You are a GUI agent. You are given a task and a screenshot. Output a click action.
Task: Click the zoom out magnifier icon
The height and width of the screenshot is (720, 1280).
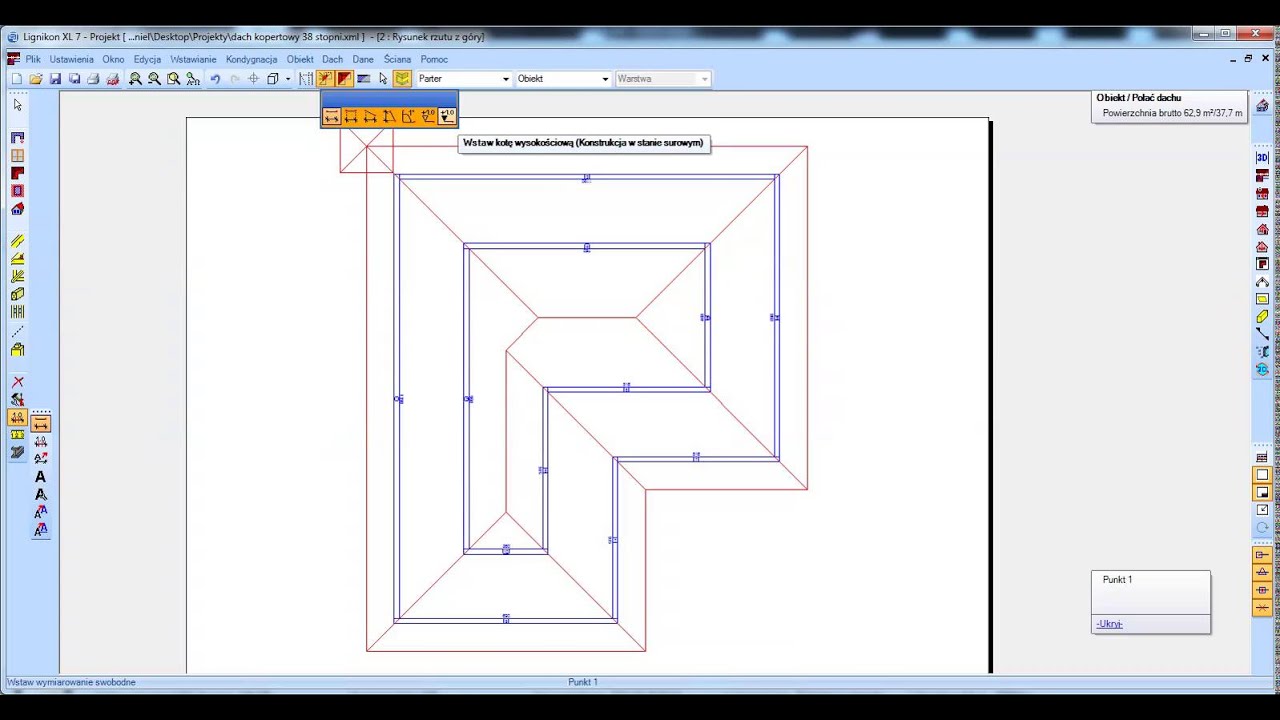pyautogui.click(x=154, y=79)
